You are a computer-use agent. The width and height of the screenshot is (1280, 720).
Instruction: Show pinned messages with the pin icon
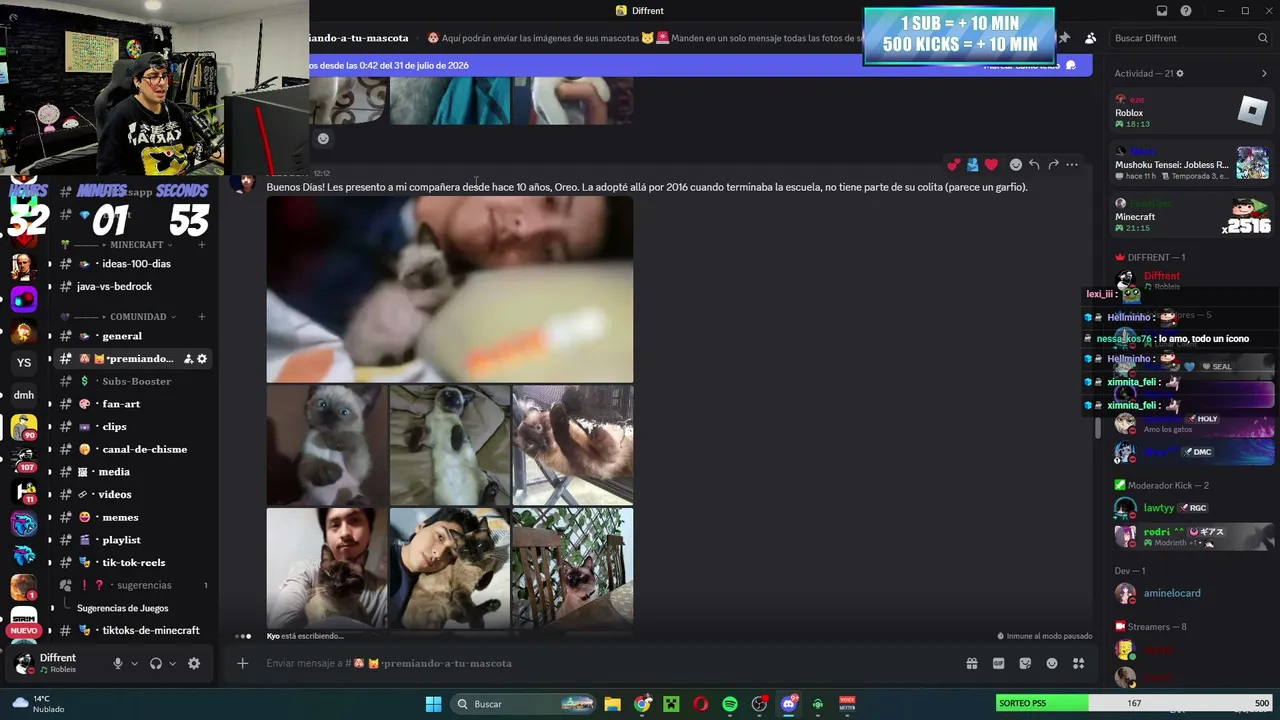point(1064,38)
